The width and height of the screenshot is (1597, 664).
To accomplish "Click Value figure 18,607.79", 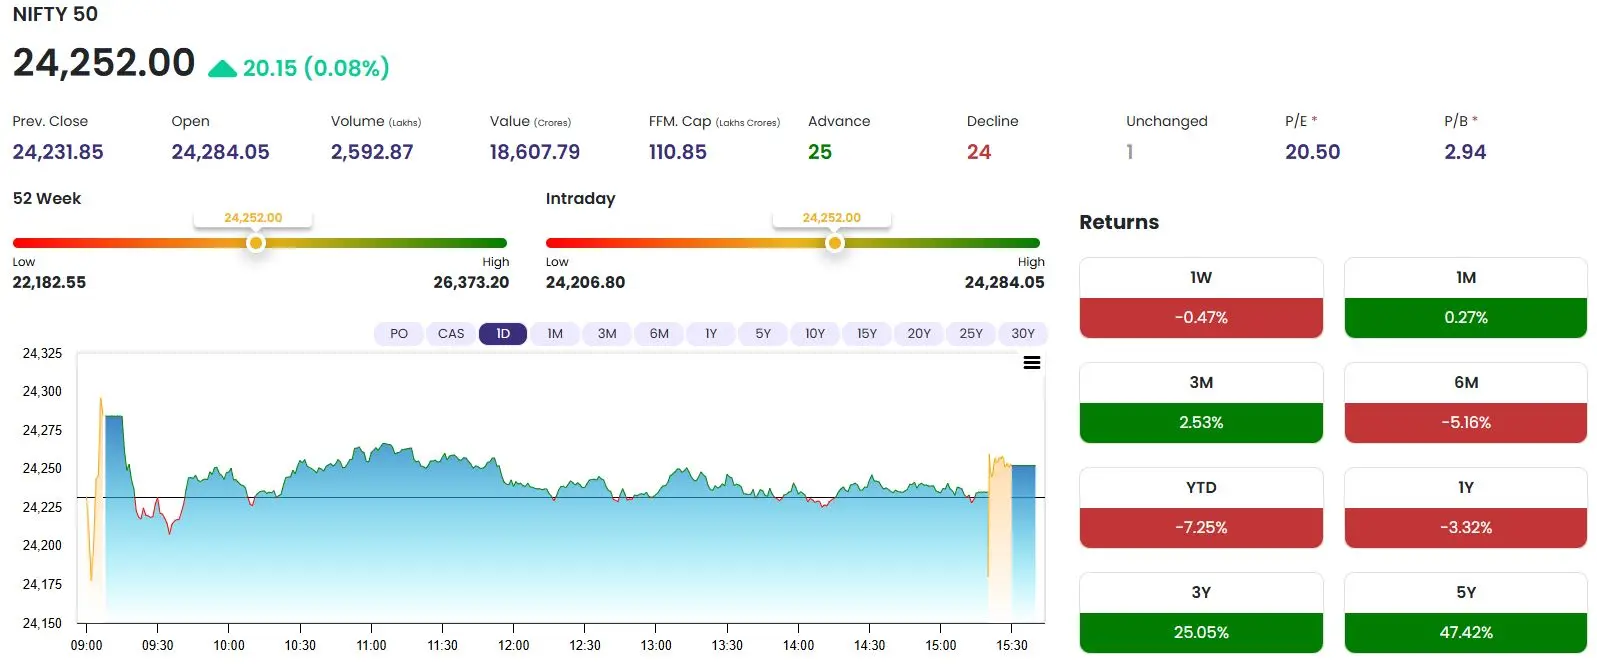I will pyautogui.click(x=535, y=152).
